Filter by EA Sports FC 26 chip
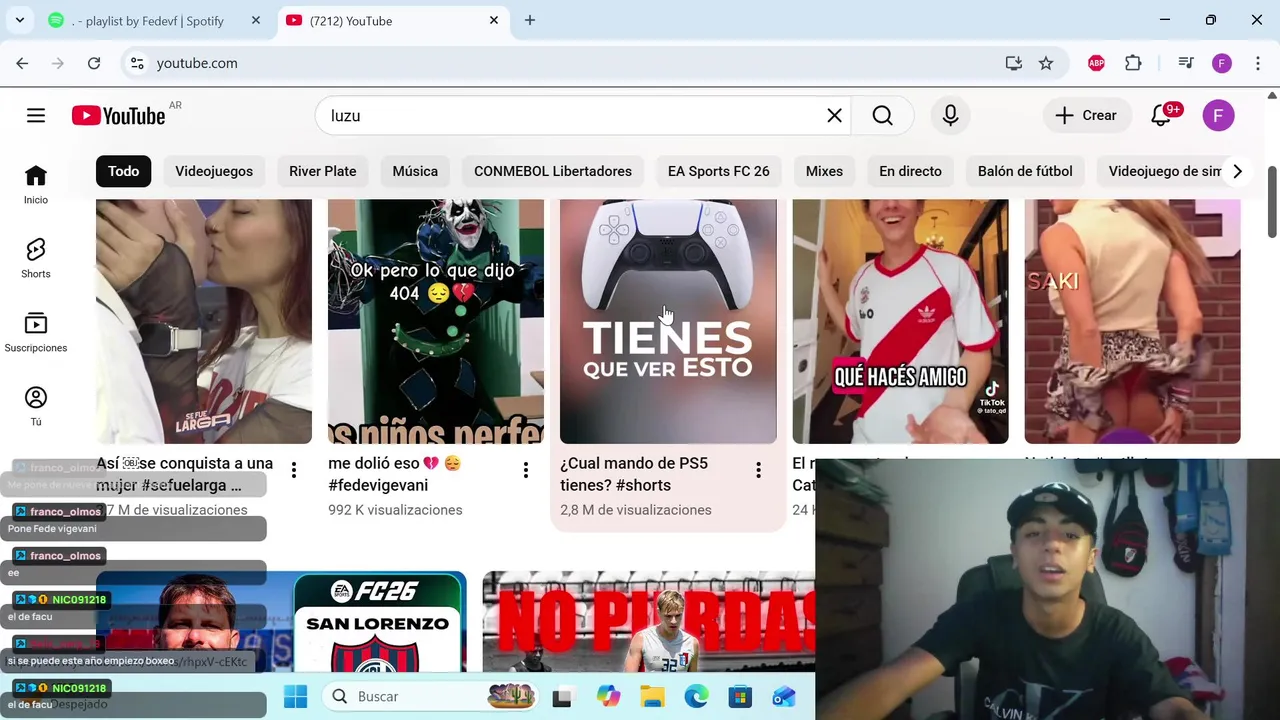 click(719, 171)
